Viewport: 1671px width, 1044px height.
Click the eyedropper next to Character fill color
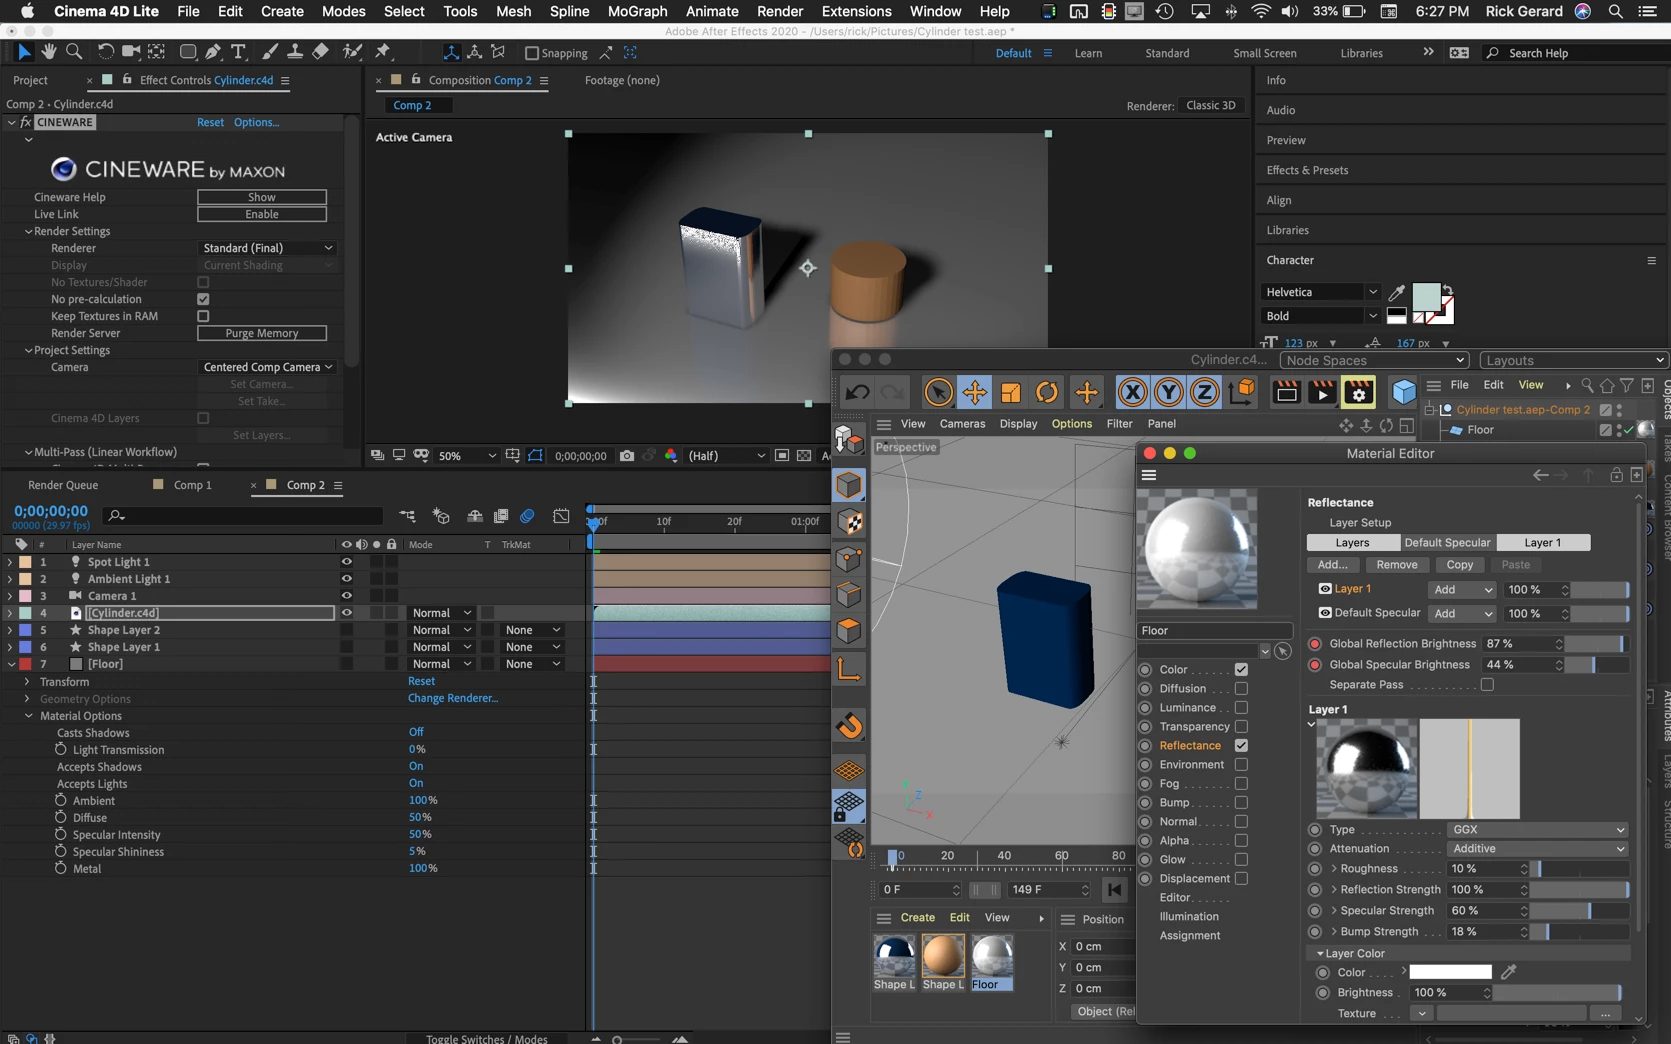point(1397,292)
